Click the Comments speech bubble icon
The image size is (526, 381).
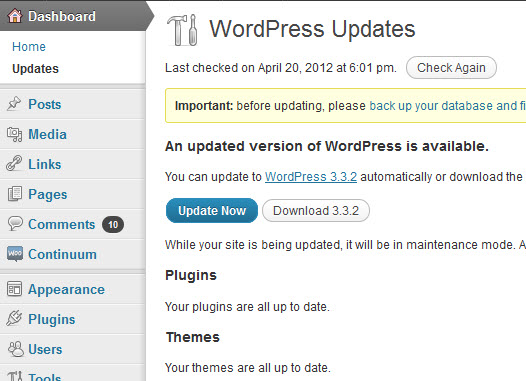point(15,223)
